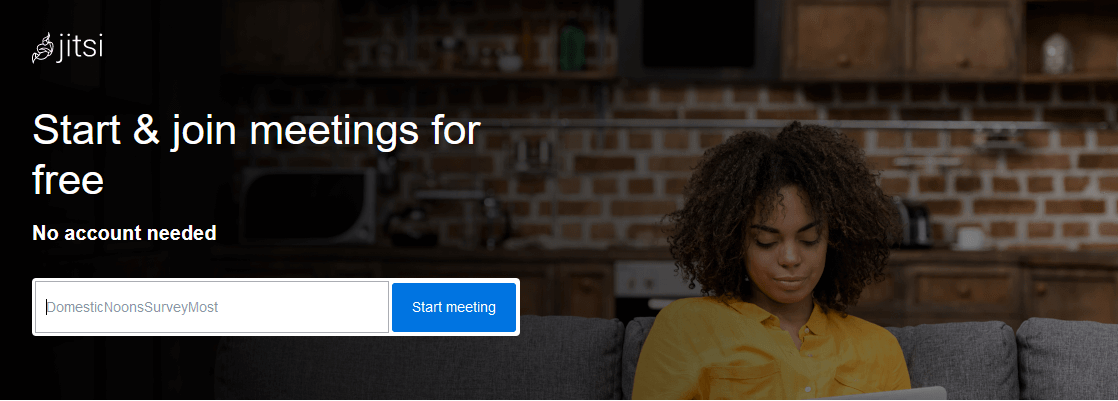This screenshot has height=401, width=1118.
Task: Click the 'No account needed' subheading
Action: tap(124, 233)
